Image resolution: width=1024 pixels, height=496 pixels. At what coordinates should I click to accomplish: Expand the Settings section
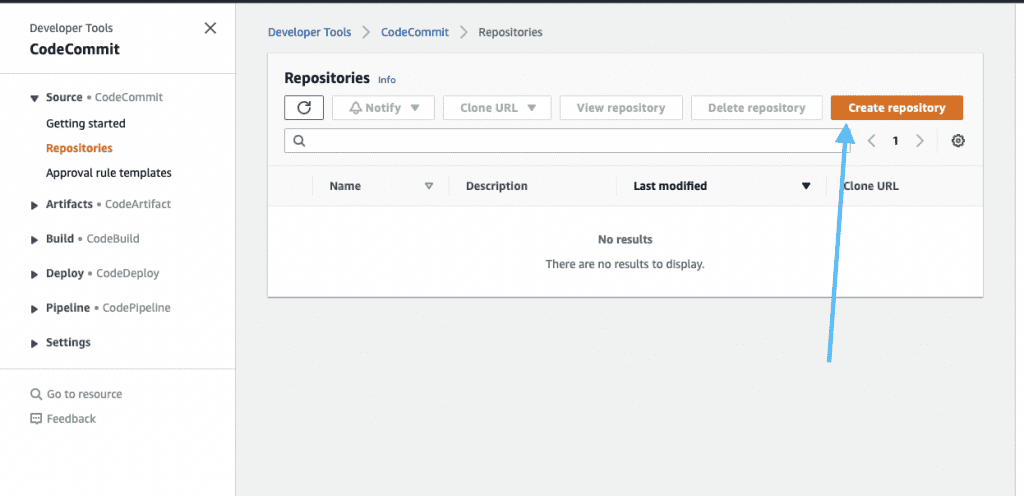click(x=35, y=343)
